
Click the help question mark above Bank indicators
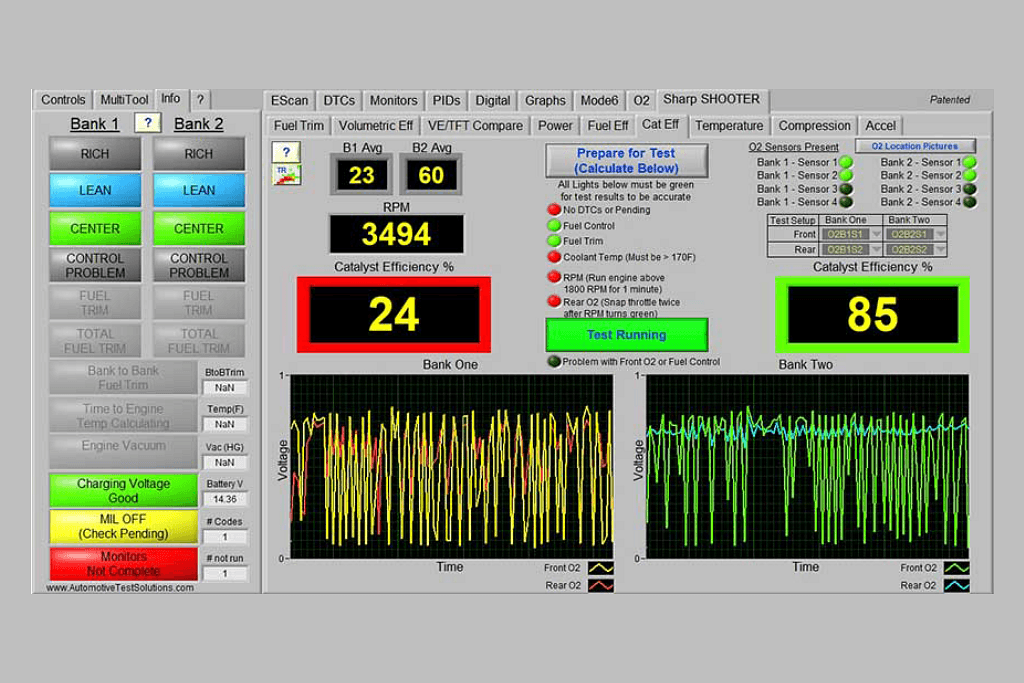point(147,123)
